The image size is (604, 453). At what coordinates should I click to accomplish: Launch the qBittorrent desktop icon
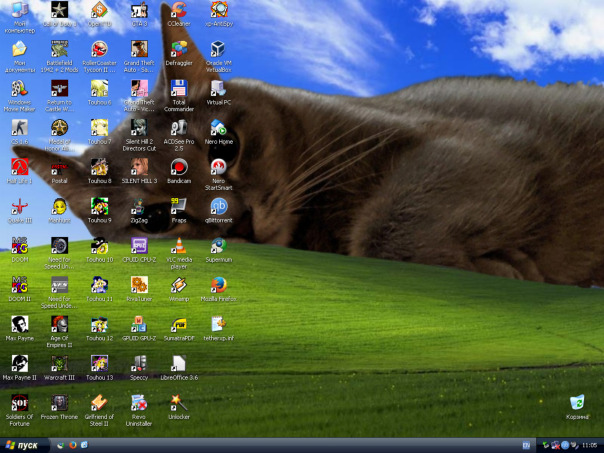218,207
